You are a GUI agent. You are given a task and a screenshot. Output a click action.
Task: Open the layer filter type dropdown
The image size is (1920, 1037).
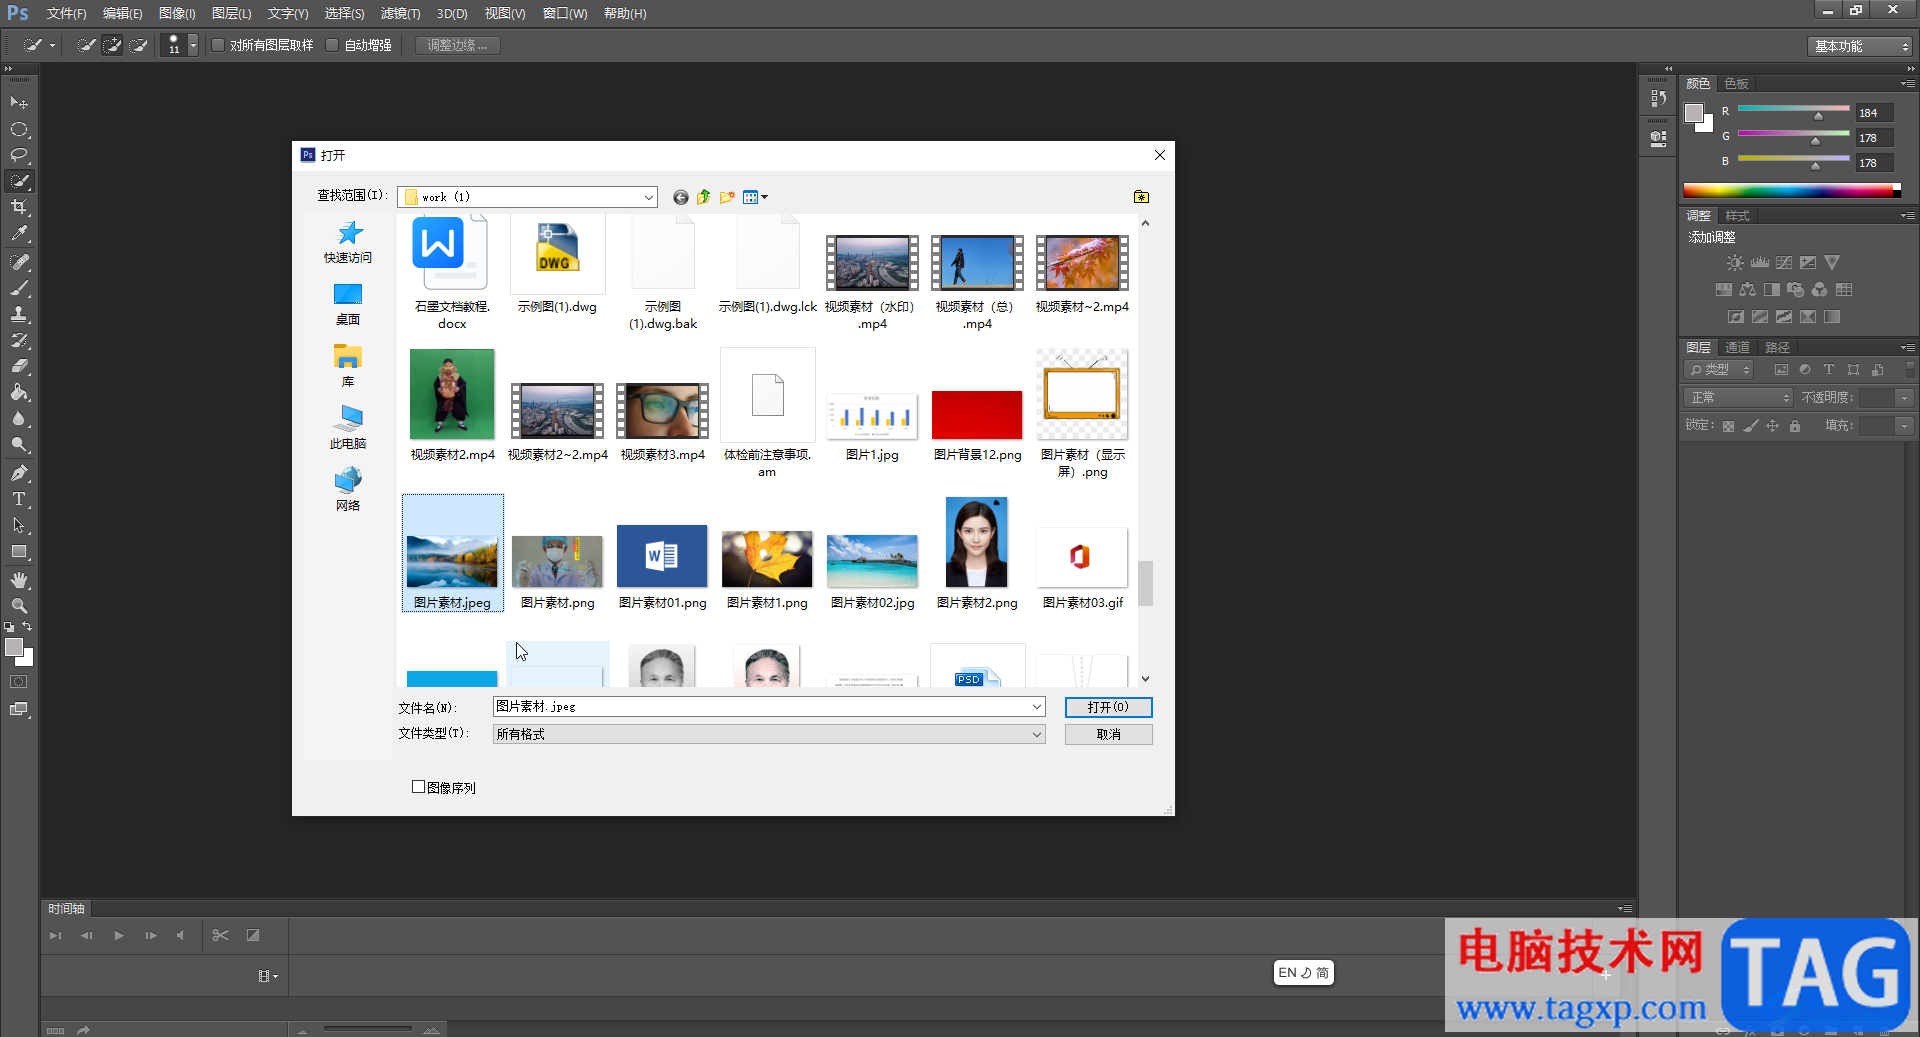pos(1720,370)
